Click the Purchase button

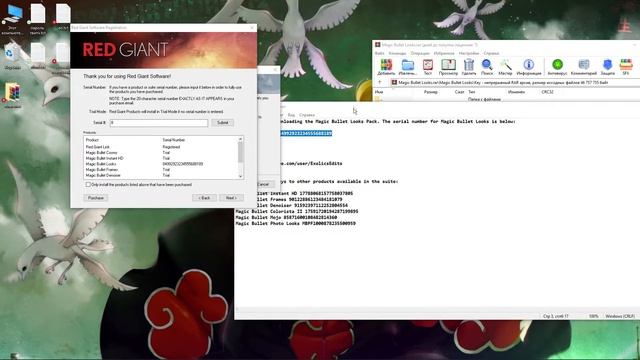click(96, 198)
